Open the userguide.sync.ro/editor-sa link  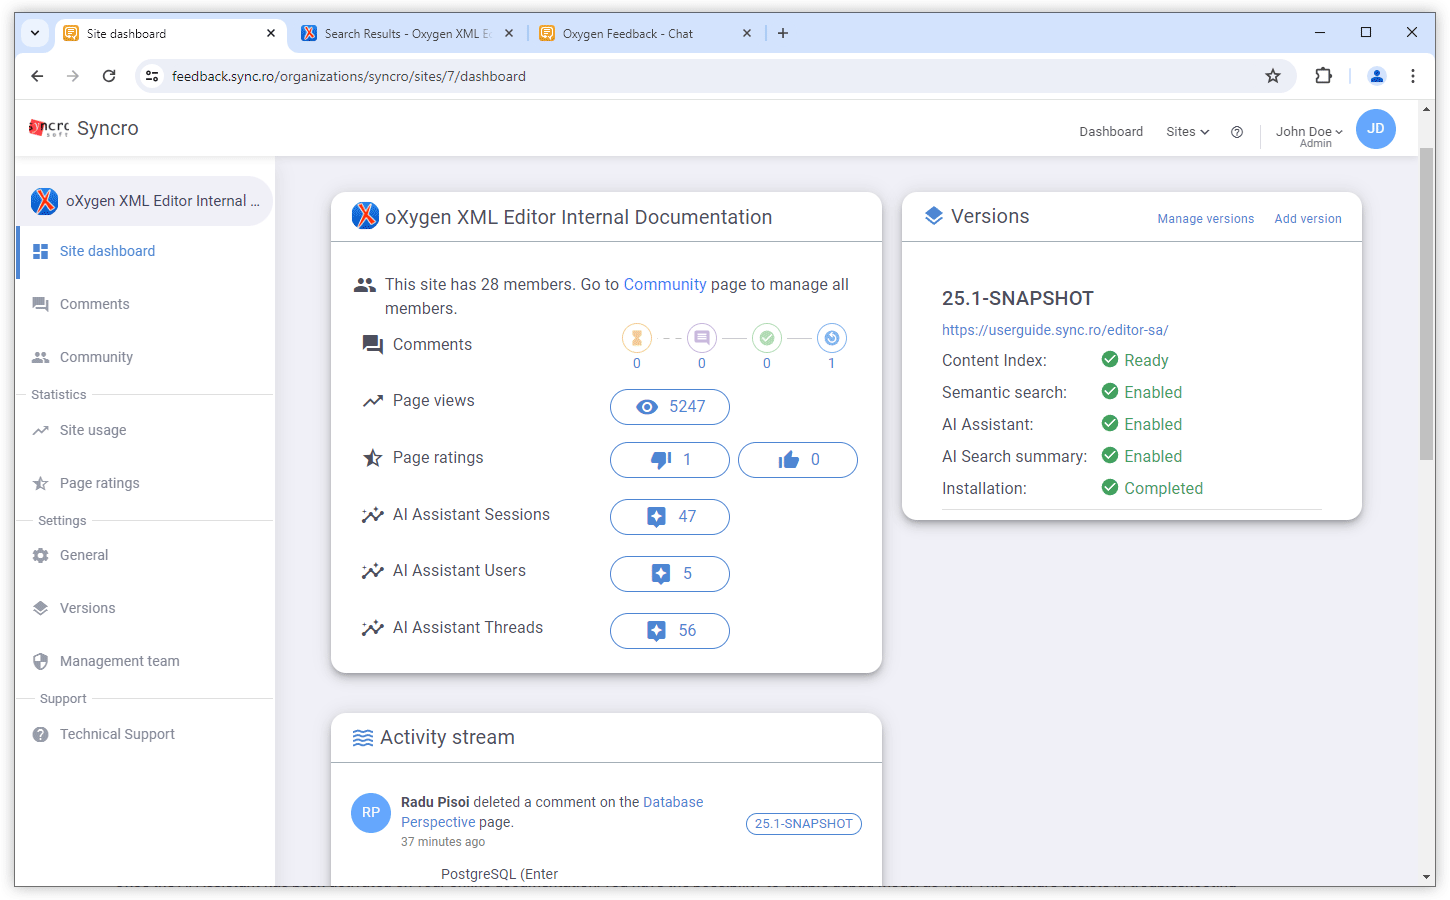[x=1055, y=330]
